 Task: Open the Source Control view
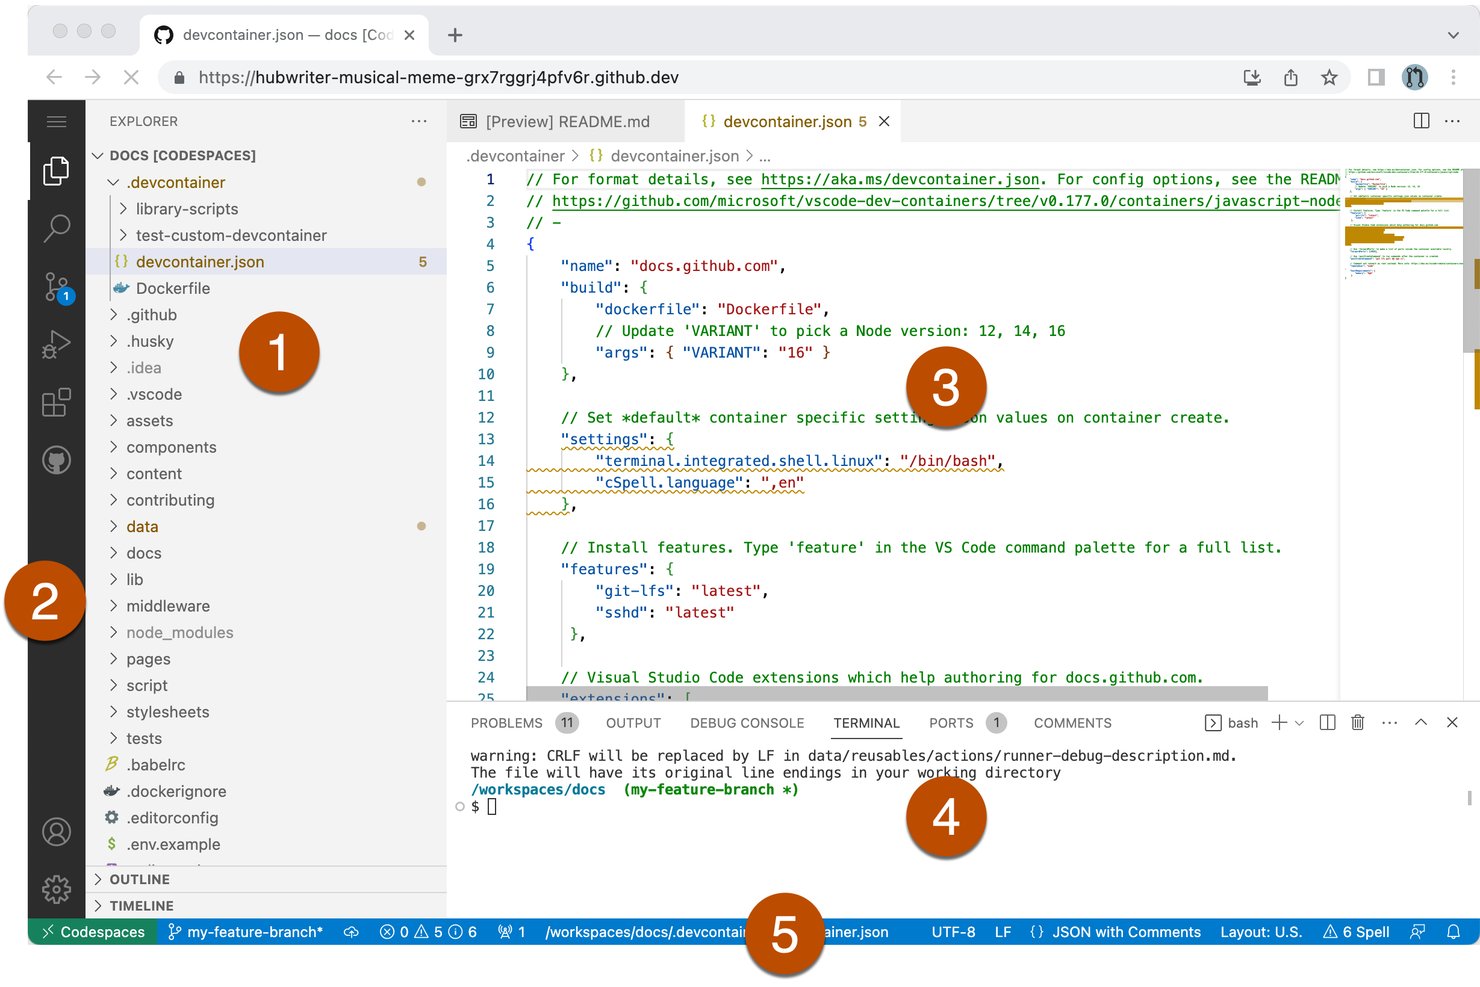(x=56, y=287)
